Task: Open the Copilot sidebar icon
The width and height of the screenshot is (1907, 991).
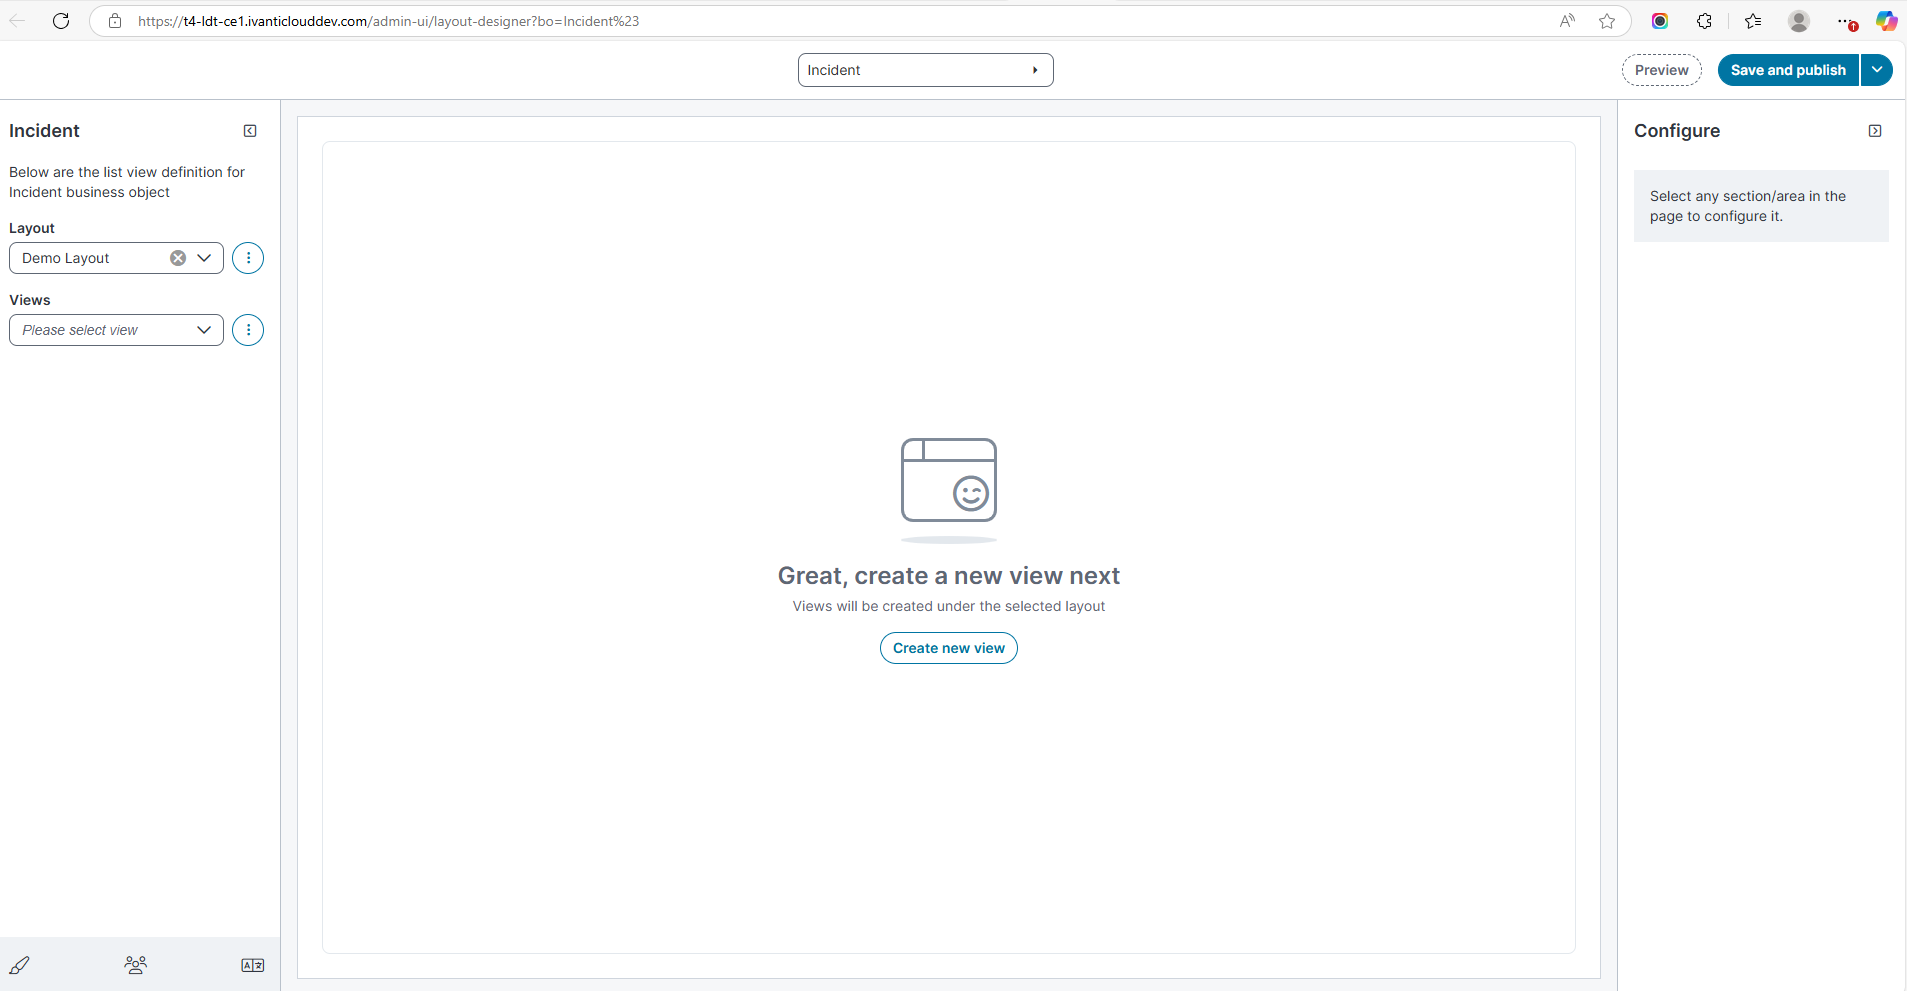Action: 1886,21
